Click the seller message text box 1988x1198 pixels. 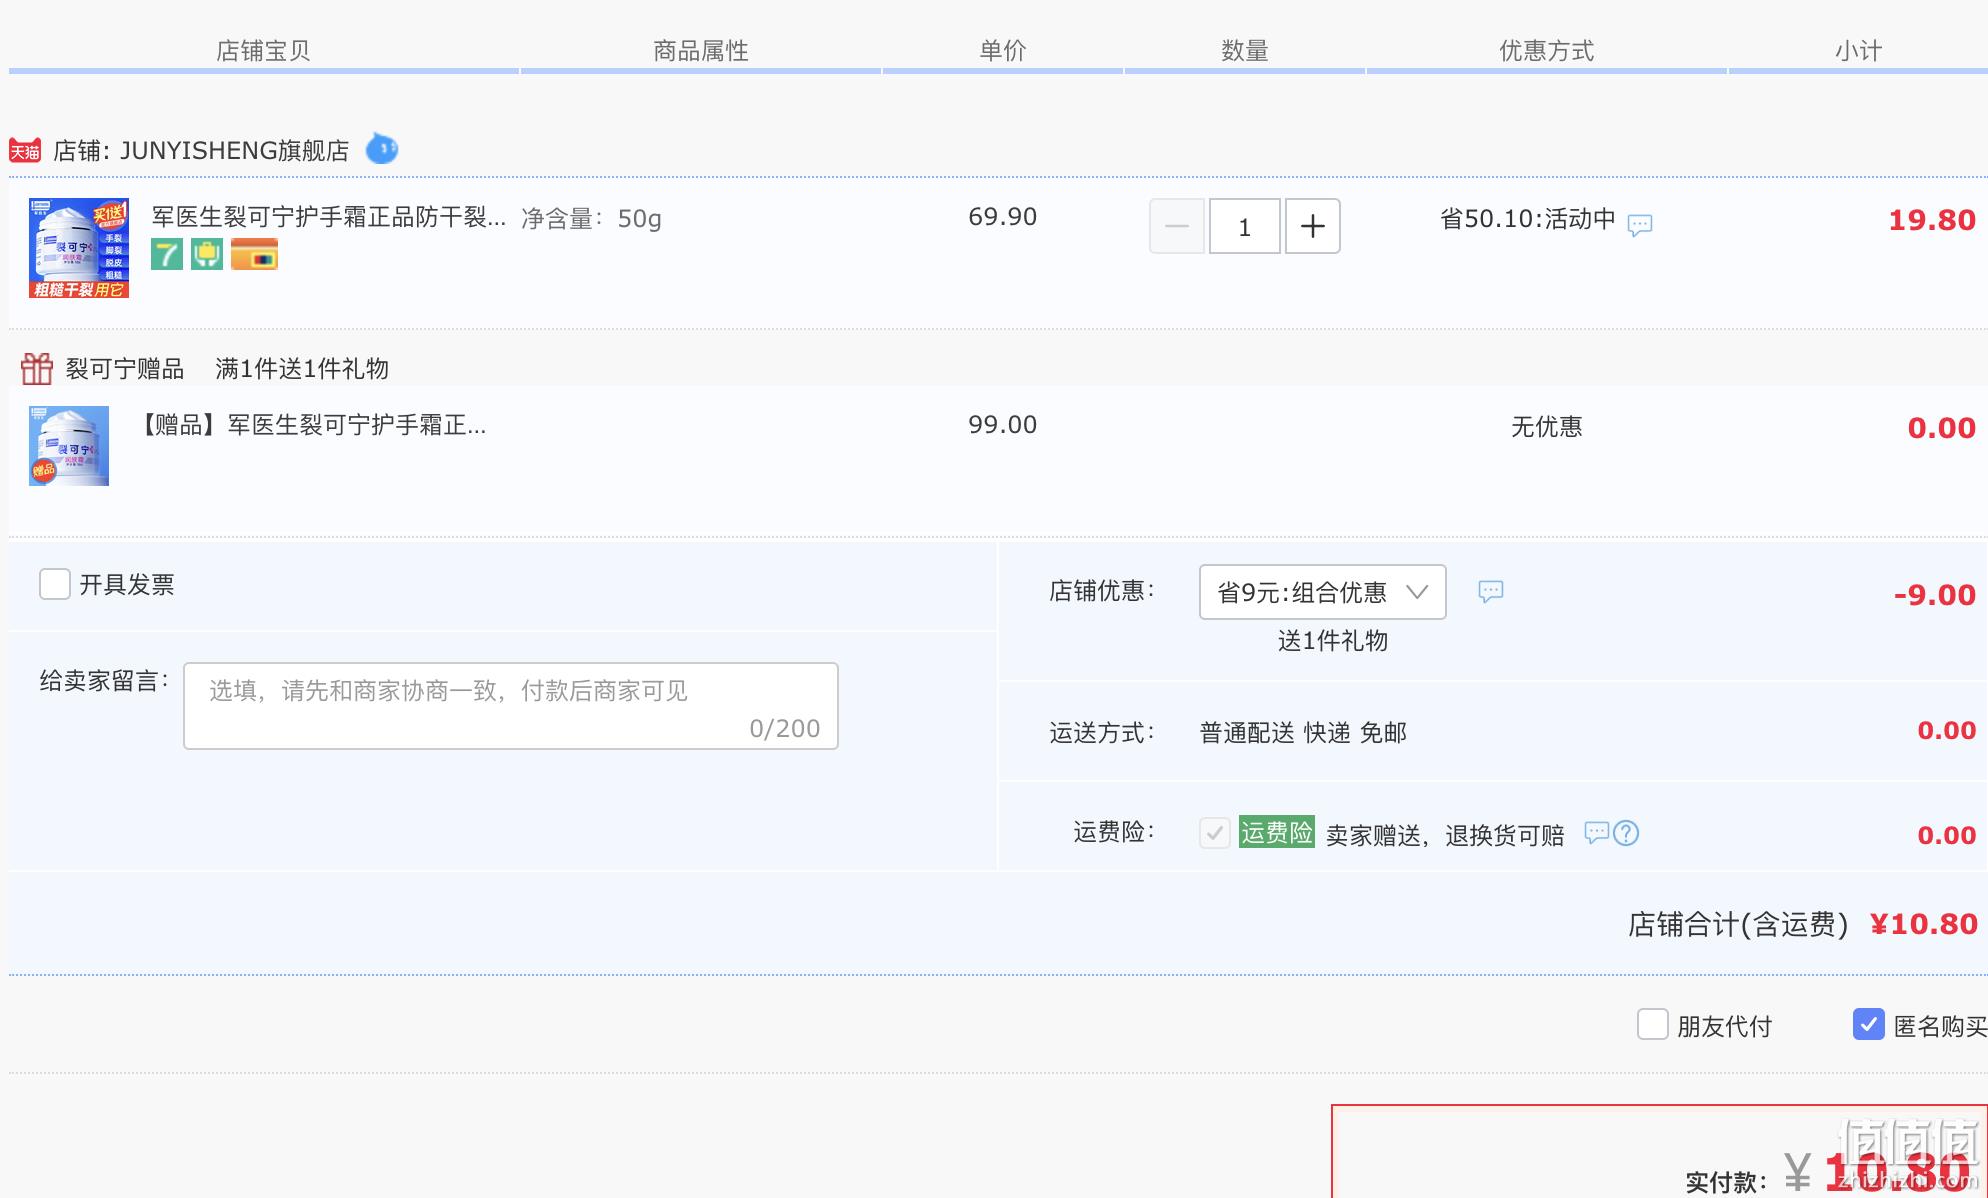click(511, 706)
